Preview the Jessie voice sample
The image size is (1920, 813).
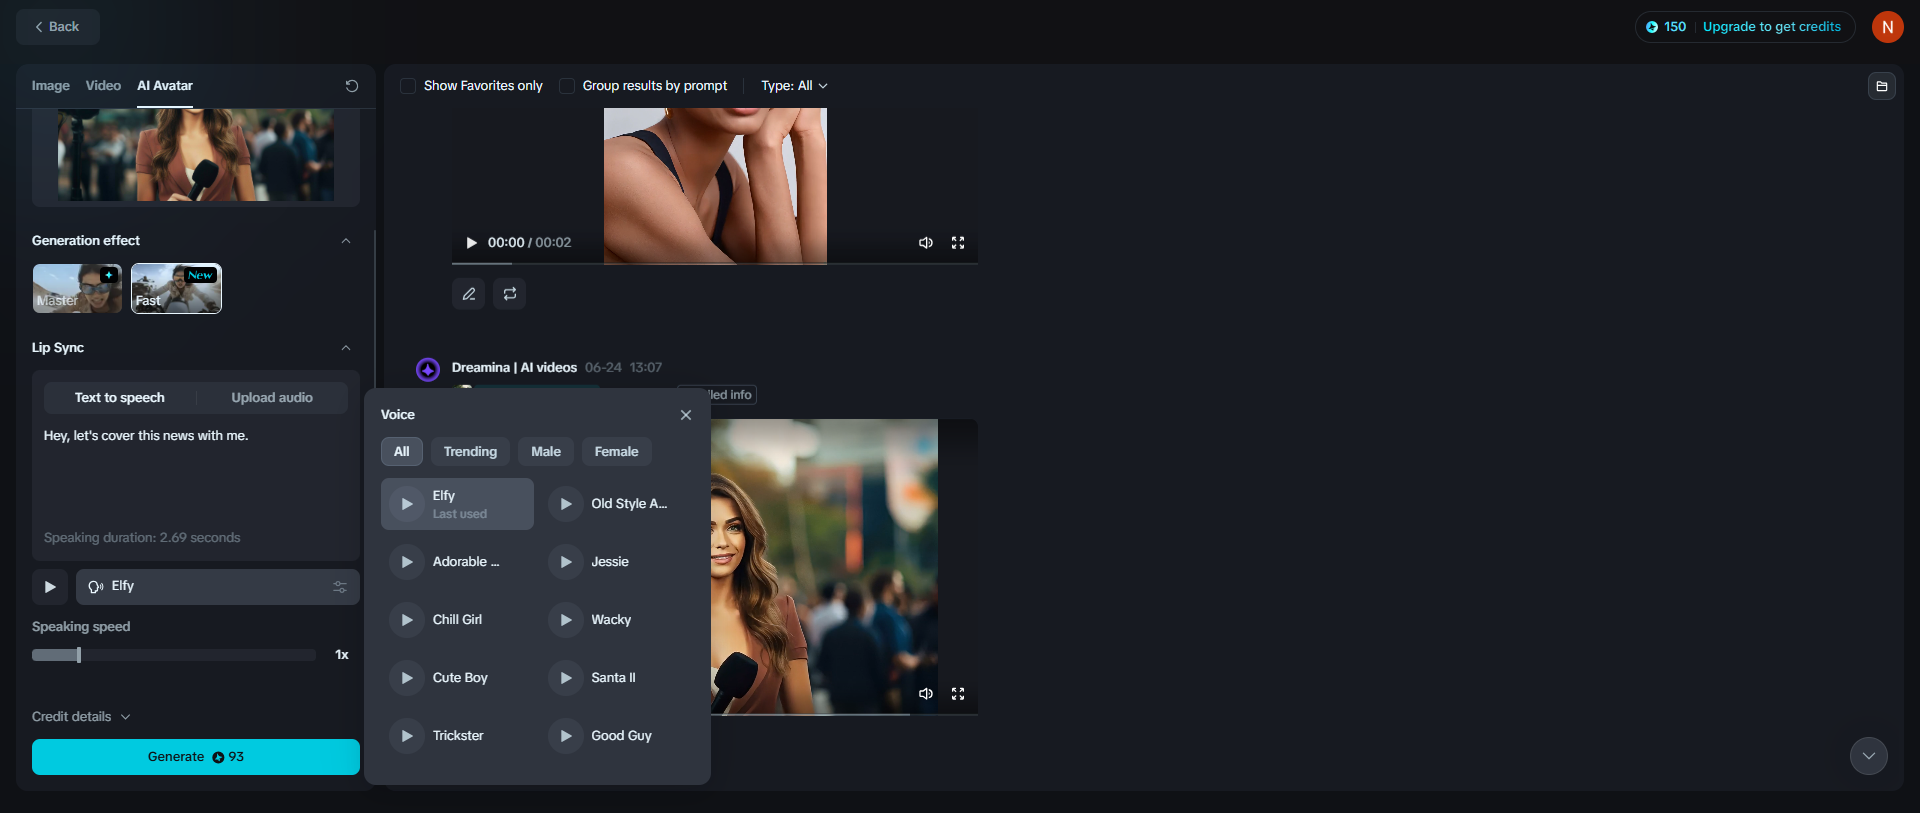coord(566,562)
